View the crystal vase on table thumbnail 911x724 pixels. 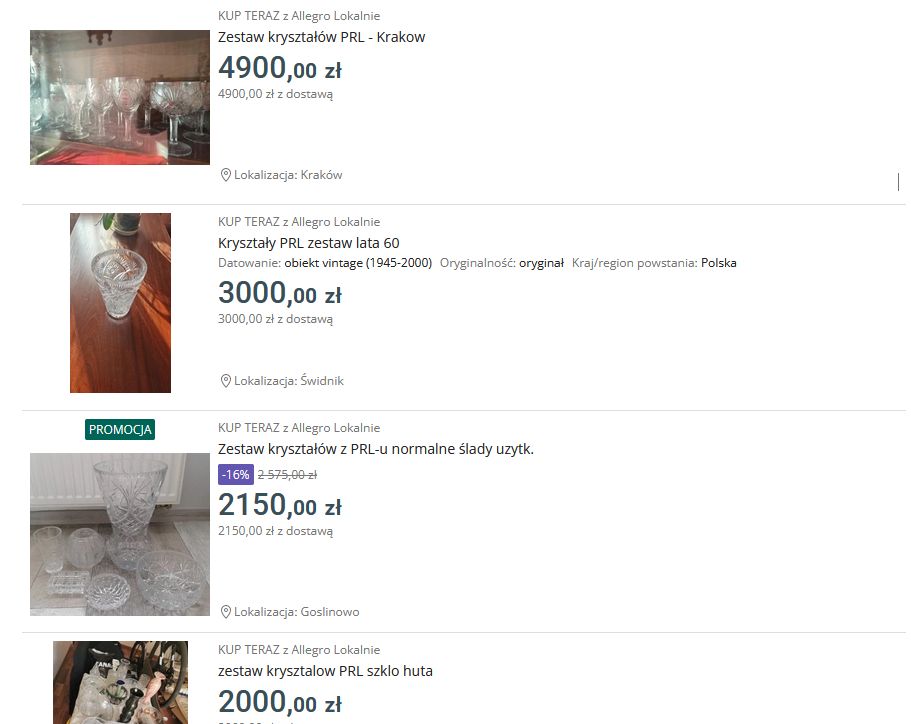tap(120, 303)
